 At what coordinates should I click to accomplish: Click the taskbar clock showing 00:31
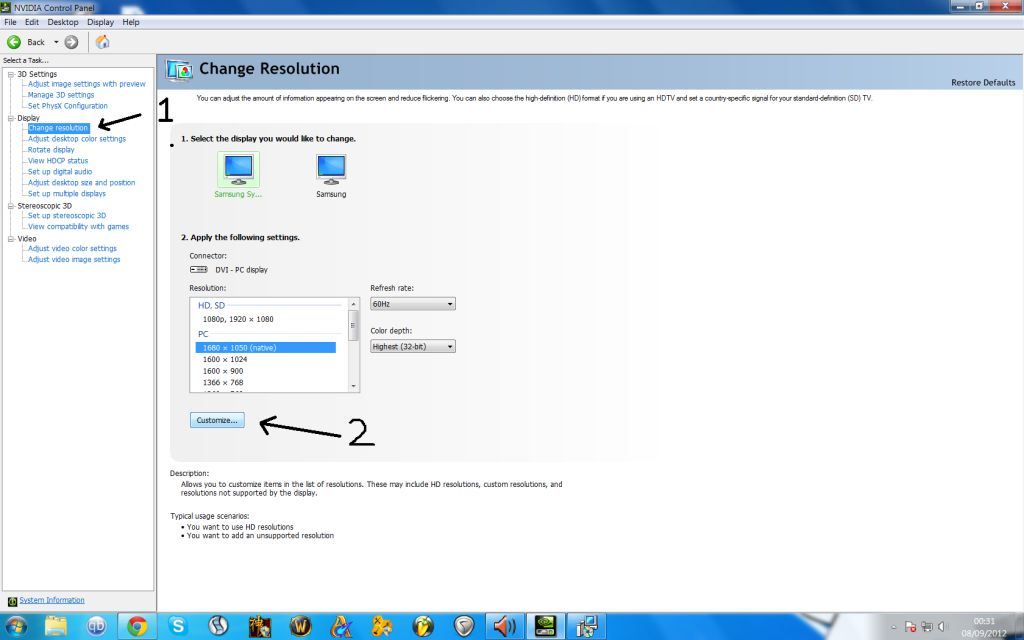984,622
